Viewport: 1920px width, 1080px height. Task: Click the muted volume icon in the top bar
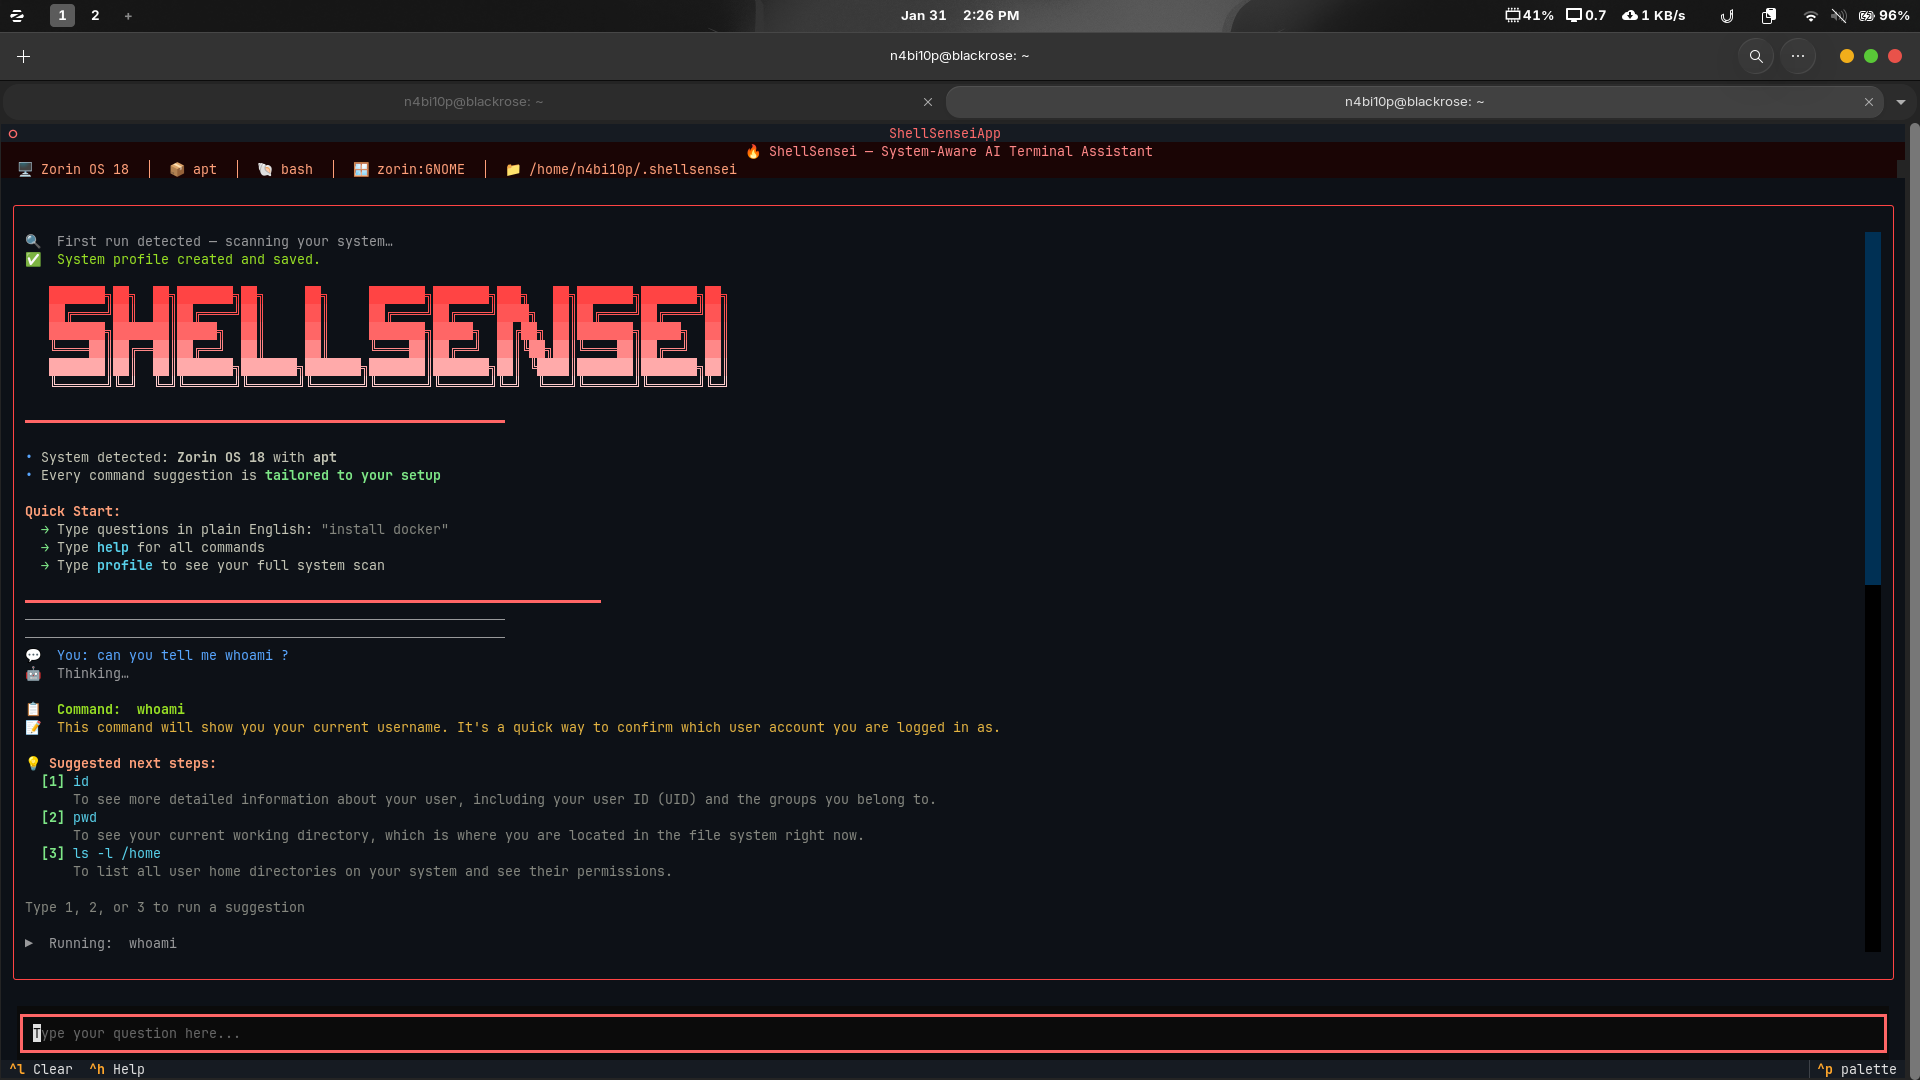pyautogui.click(x=1838, y=16)
